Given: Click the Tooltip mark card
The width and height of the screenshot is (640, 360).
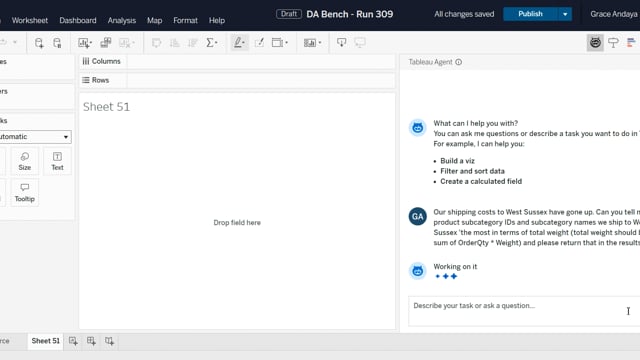Looking at the screenshot, I should [24, 193].
